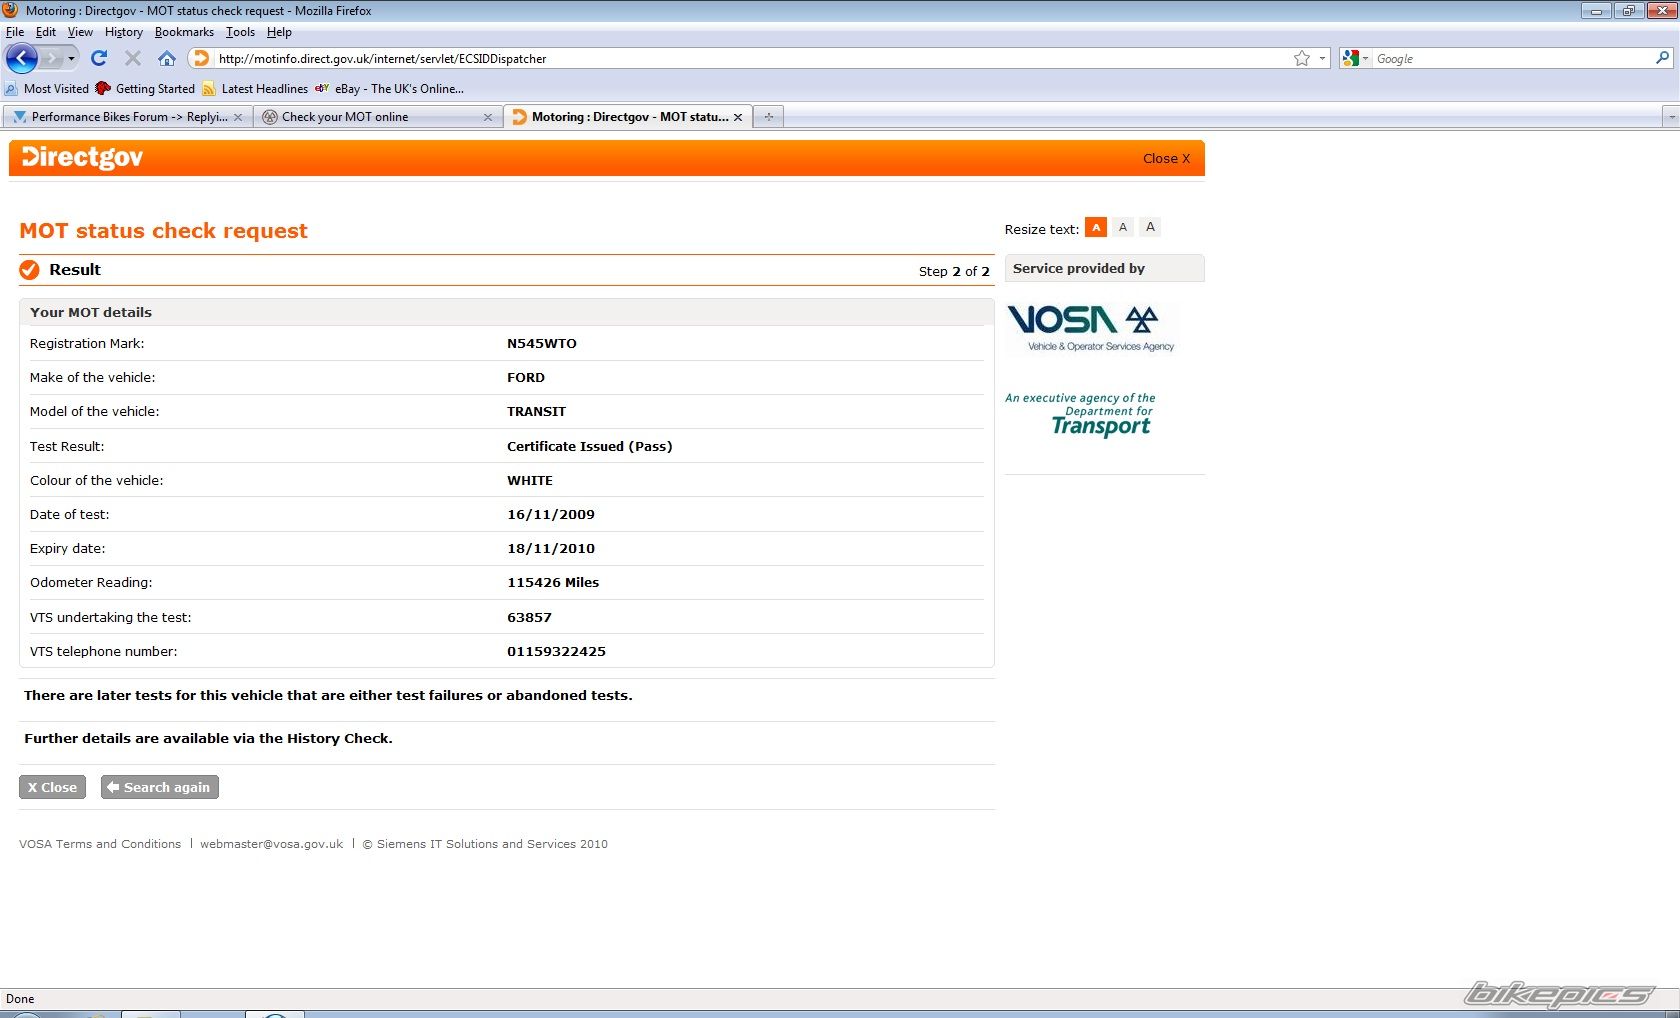Image resolution: width=1680 pixels, height=1018 pixels.
Task: Select the medium resize text option
Action: click(x=1123, y=228)
